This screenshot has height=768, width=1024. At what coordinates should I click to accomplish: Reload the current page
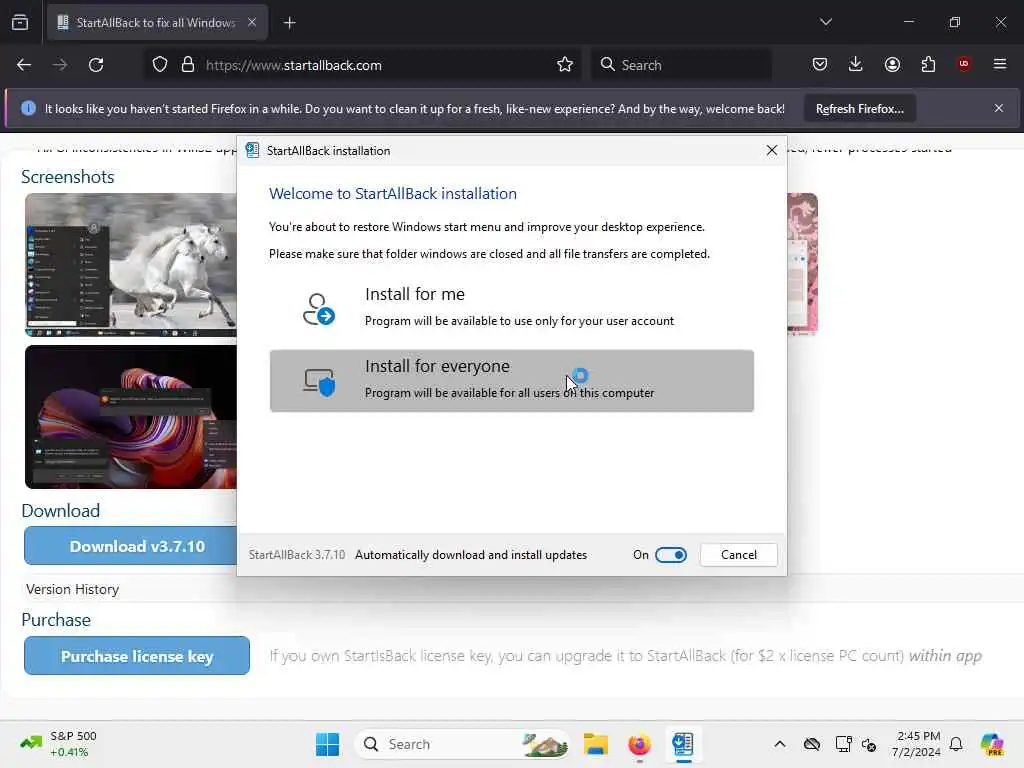tap(96, 65)
